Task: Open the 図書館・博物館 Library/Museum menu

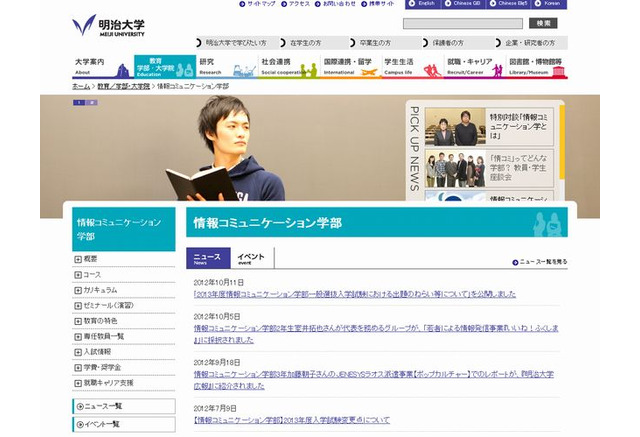Action: point(537,67)
